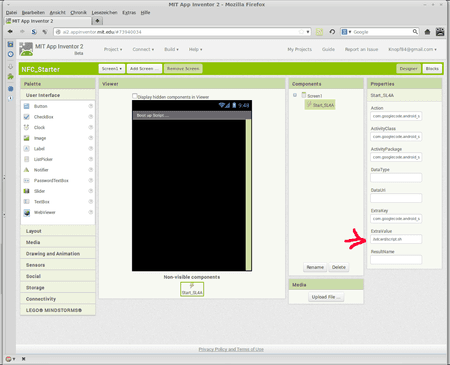The image size is (450, 365).
Task: Open help for Button component
Action: point(90,106)
